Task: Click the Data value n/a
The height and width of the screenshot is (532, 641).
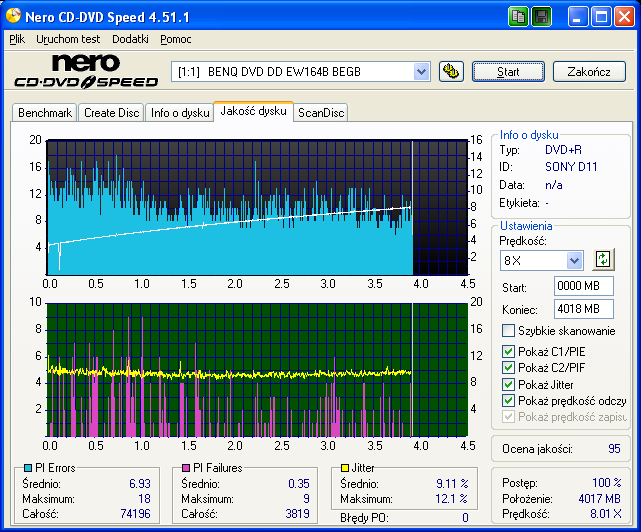Action: click(x=554, y=185)
